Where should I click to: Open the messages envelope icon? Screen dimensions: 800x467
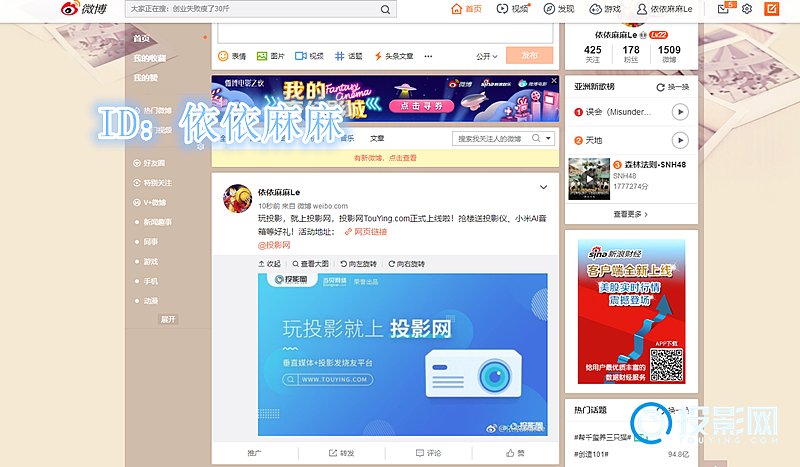click(x=724, y=9)
